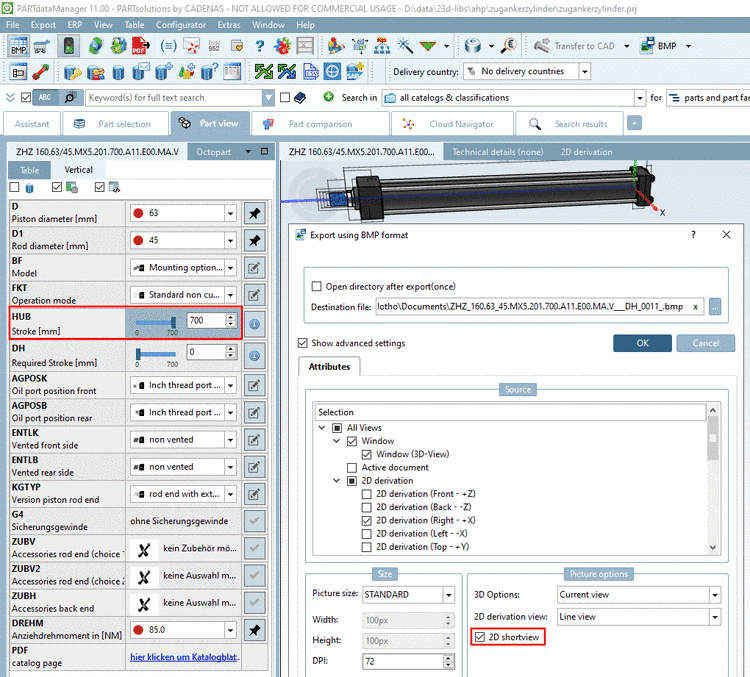Click the BMP export toolbar button

coord(659,46)
